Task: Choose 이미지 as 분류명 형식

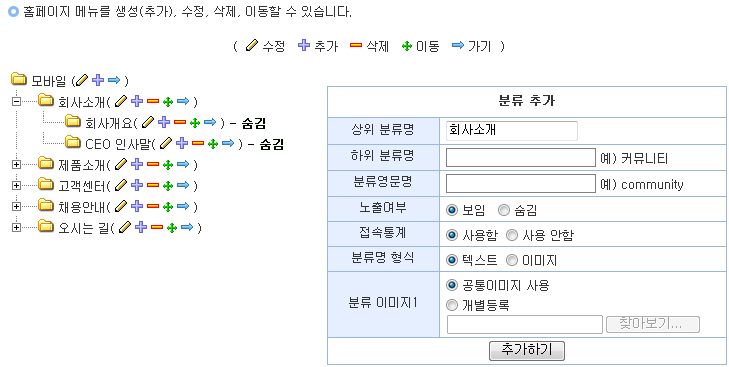Action: point(511,260)
